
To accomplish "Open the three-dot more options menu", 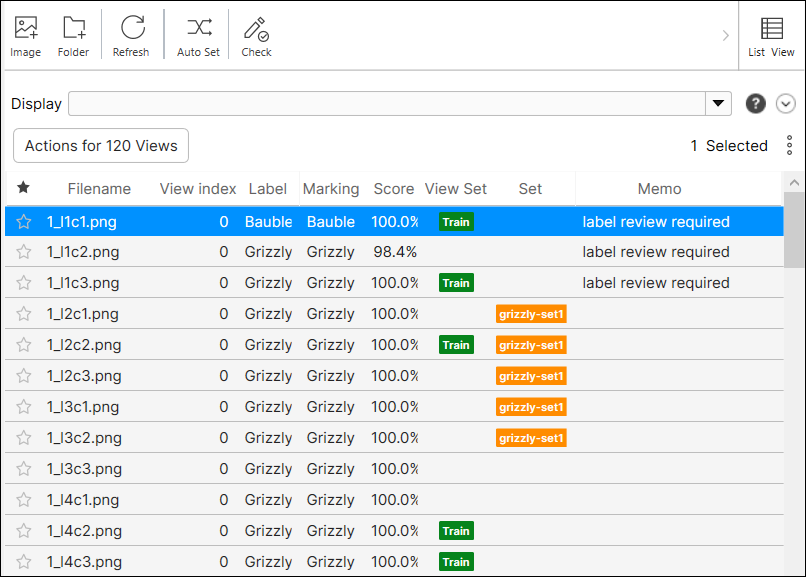I will tap(789, 146).
